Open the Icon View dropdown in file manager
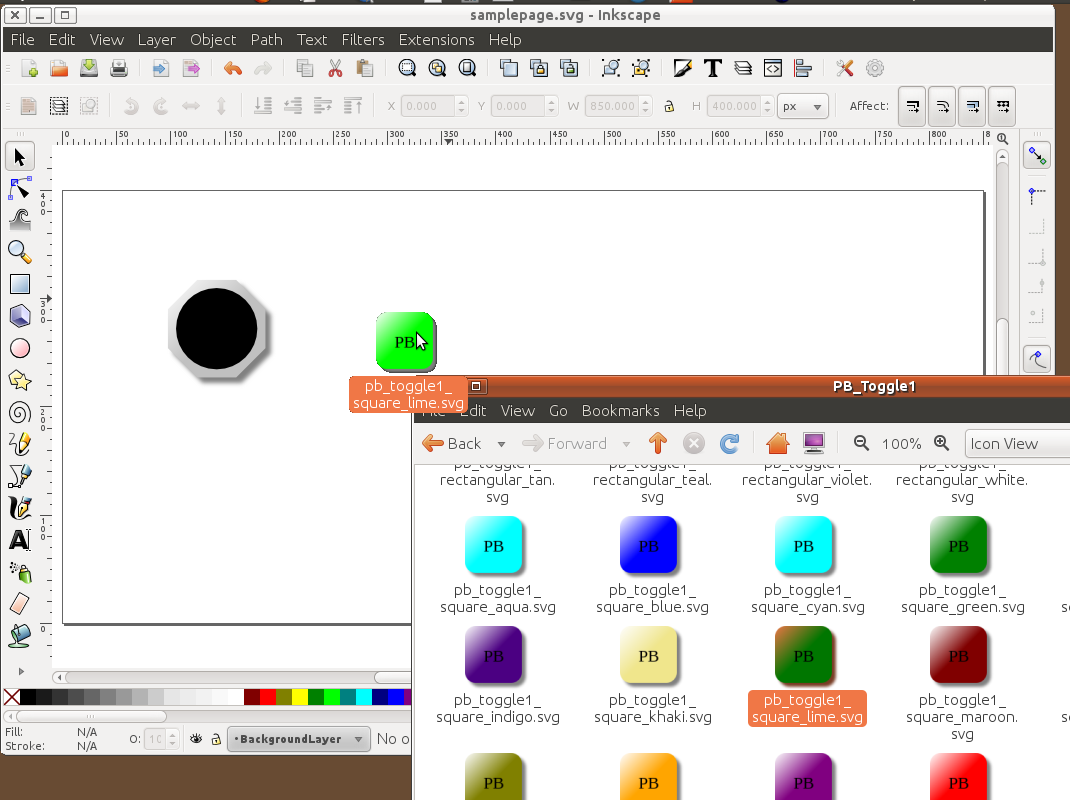Viewport: 1070px width, 800px height. 1015,443
